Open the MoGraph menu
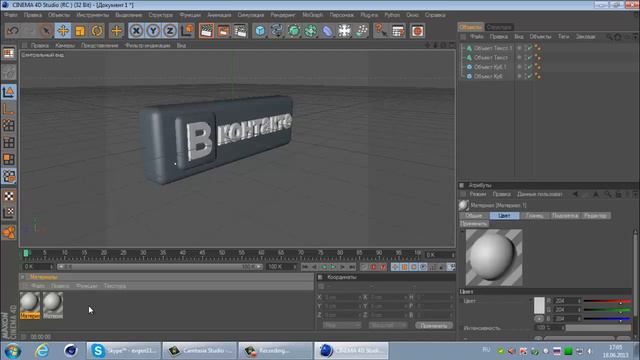Screen dimensions: 640x360 312,15
